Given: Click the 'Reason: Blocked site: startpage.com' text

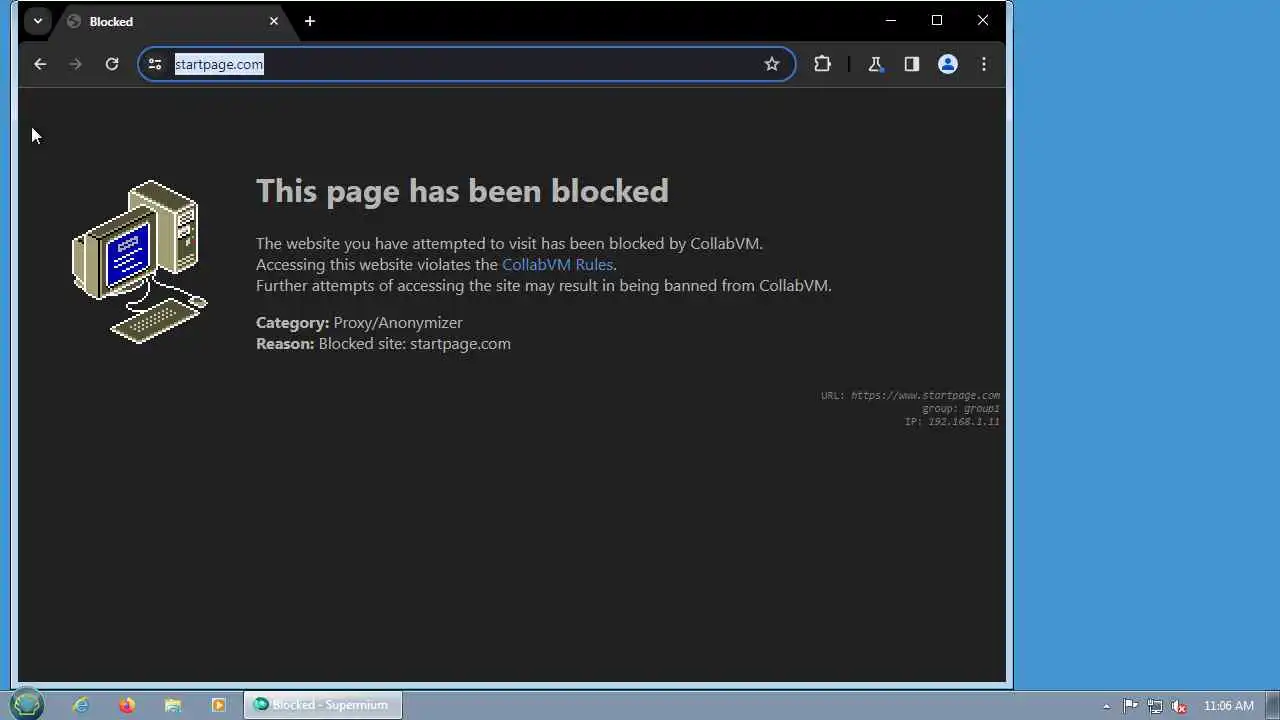Looking at the screenshot, I should 383,343.
